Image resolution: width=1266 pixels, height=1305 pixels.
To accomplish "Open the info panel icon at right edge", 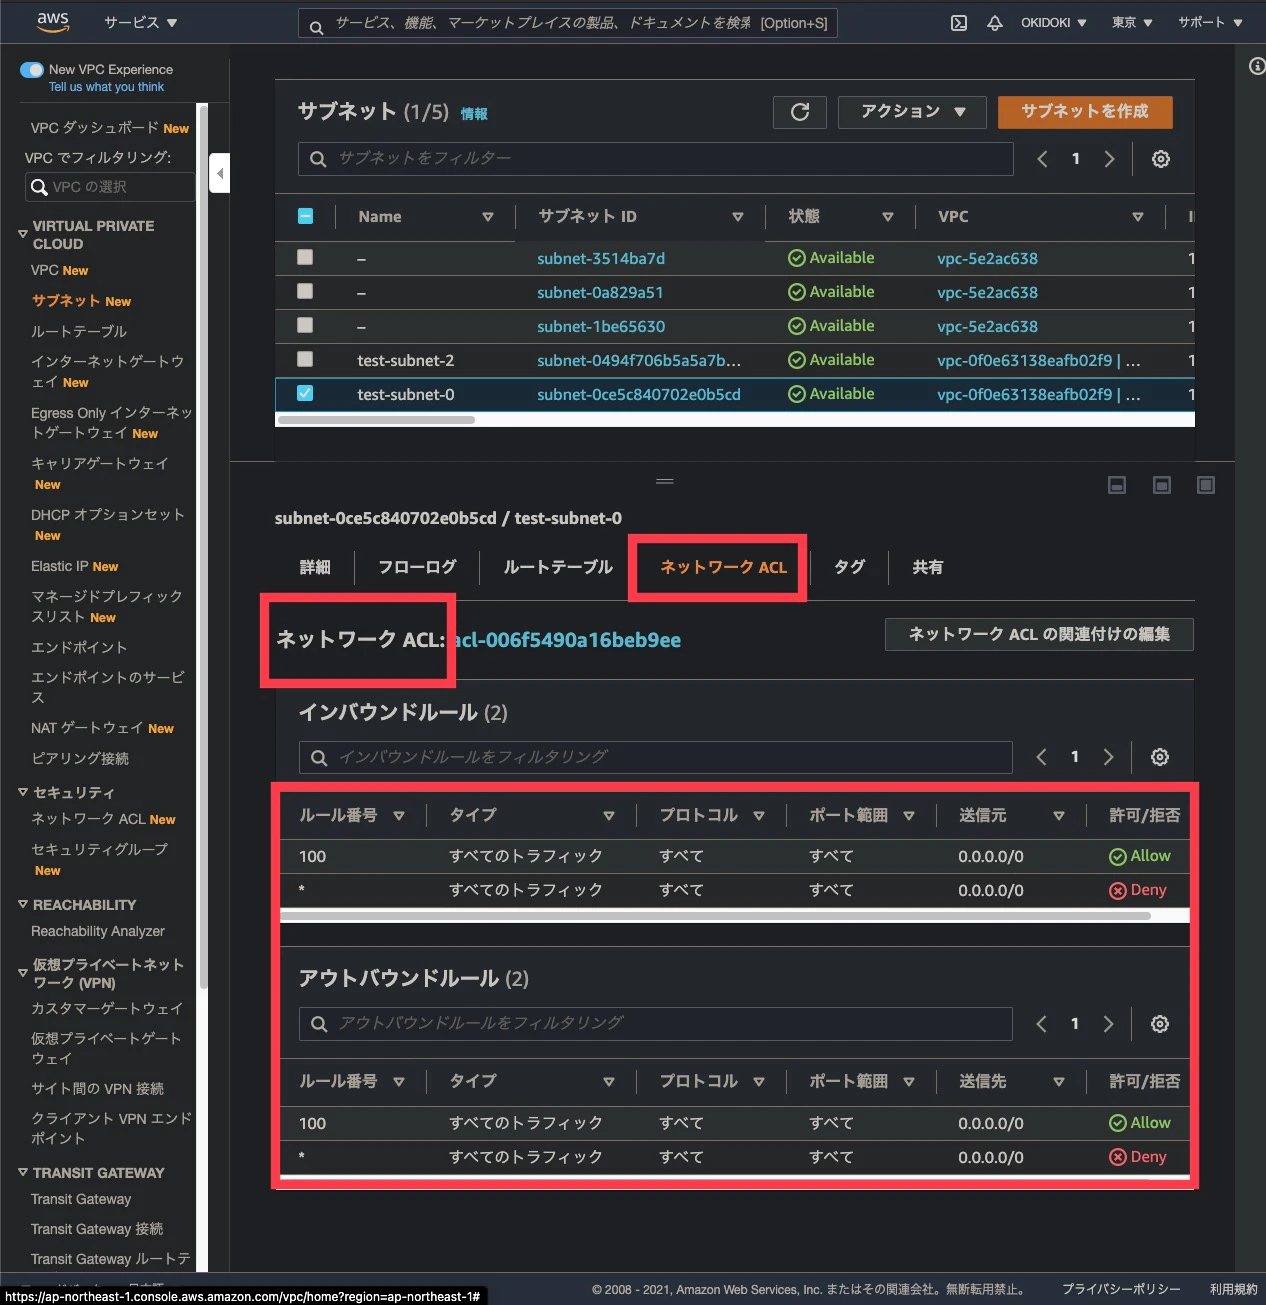I will pyautogui.click(x=1257, y=66).
